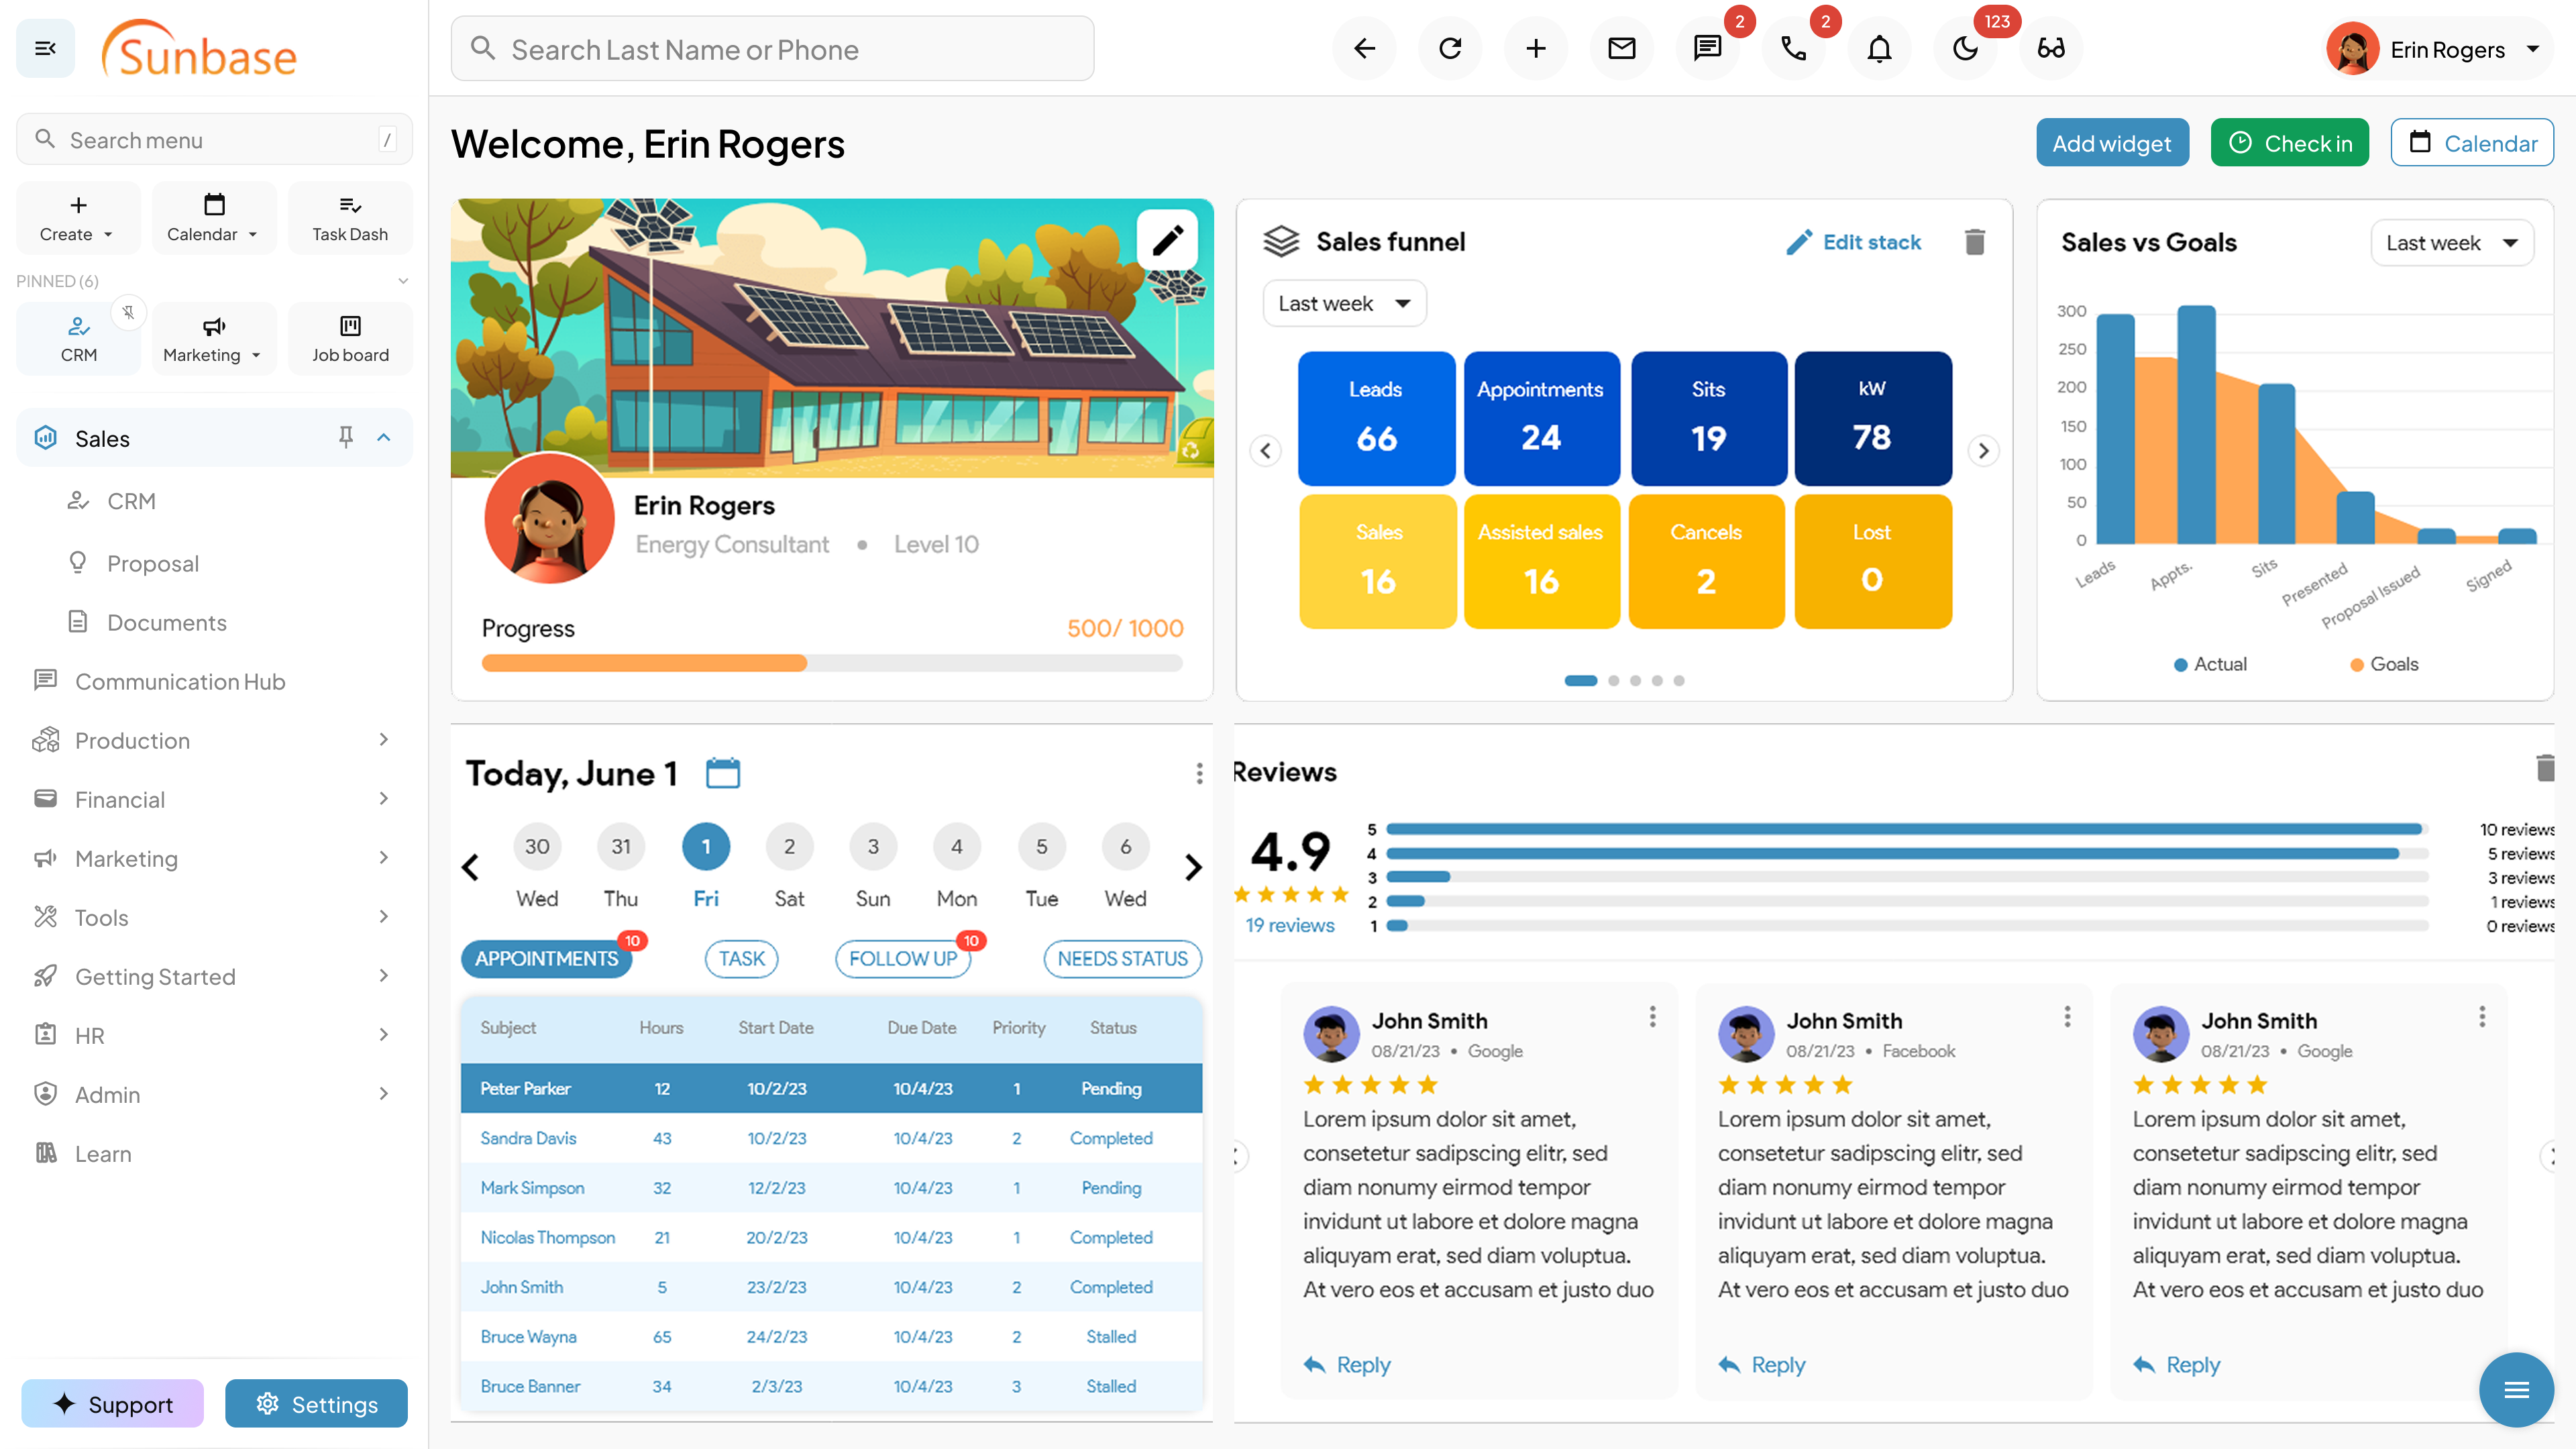Open the phone calls icon
Image resolution: width=2576 pixels, height=1449 pixels.
[1794, 48]
